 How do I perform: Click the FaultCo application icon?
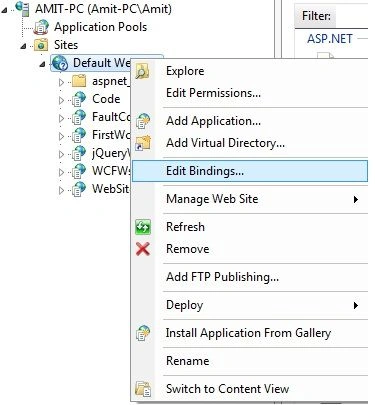79,117
